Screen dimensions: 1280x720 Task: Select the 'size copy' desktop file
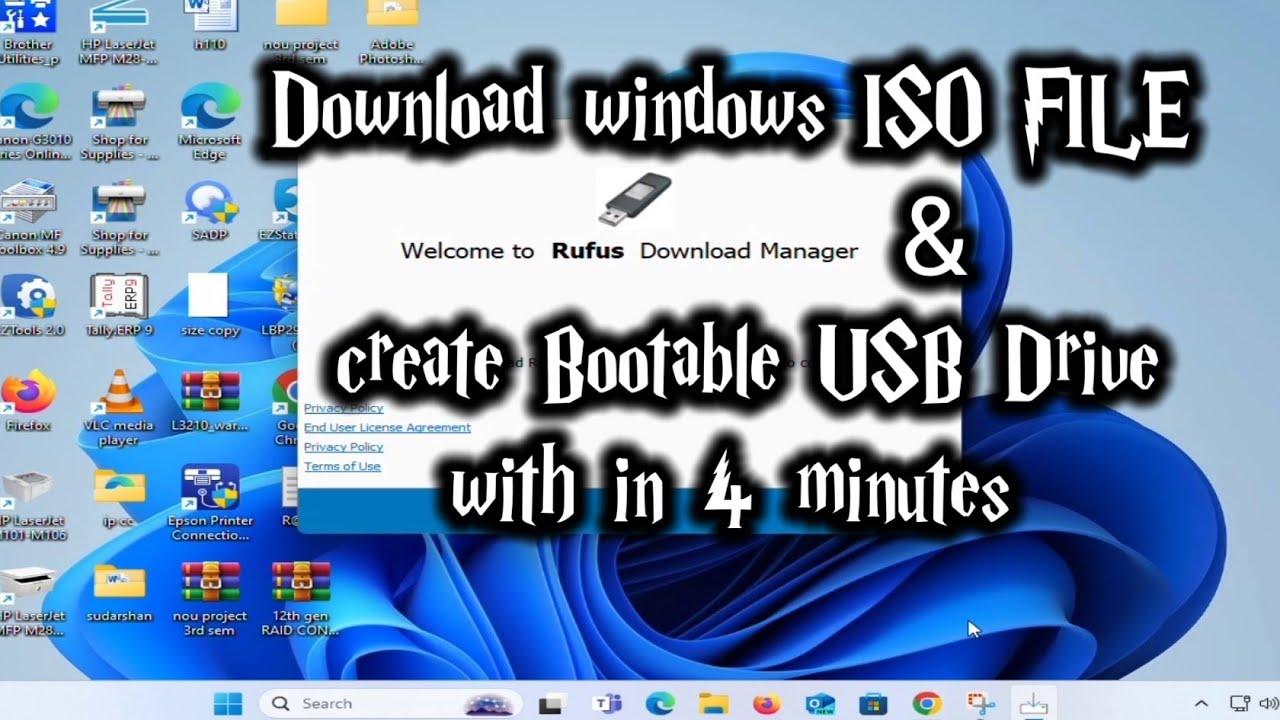[x=210, y=305]
